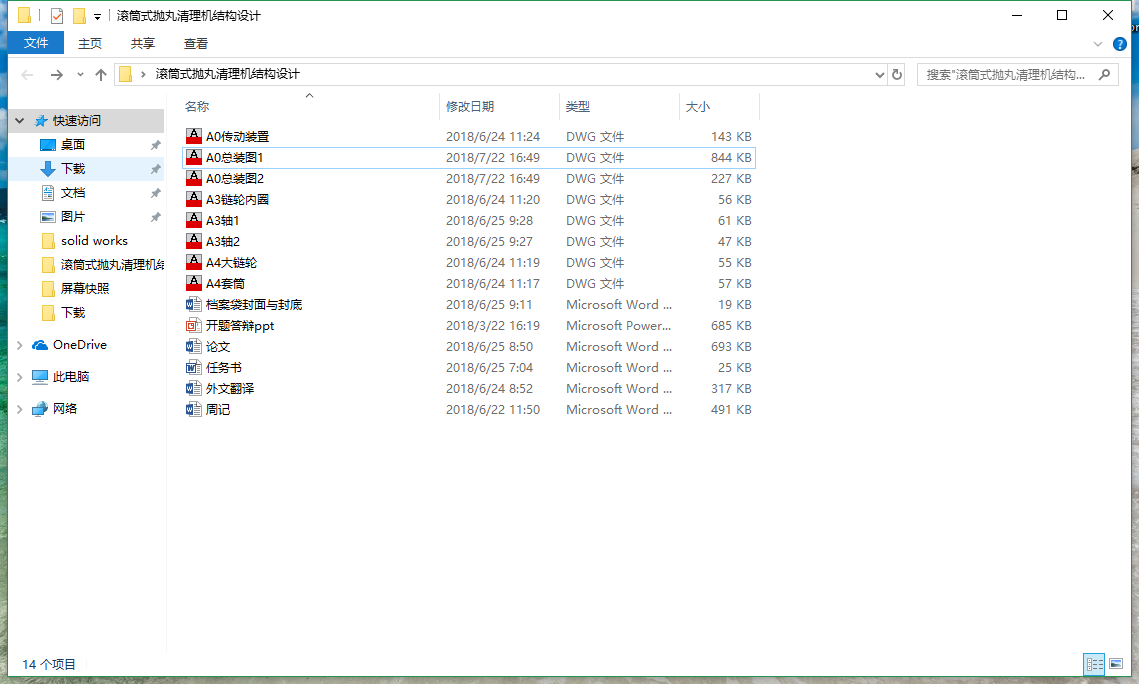
Task: Open 屏幕快照 folder in sidebar
Action: click(x=85, y=288)
